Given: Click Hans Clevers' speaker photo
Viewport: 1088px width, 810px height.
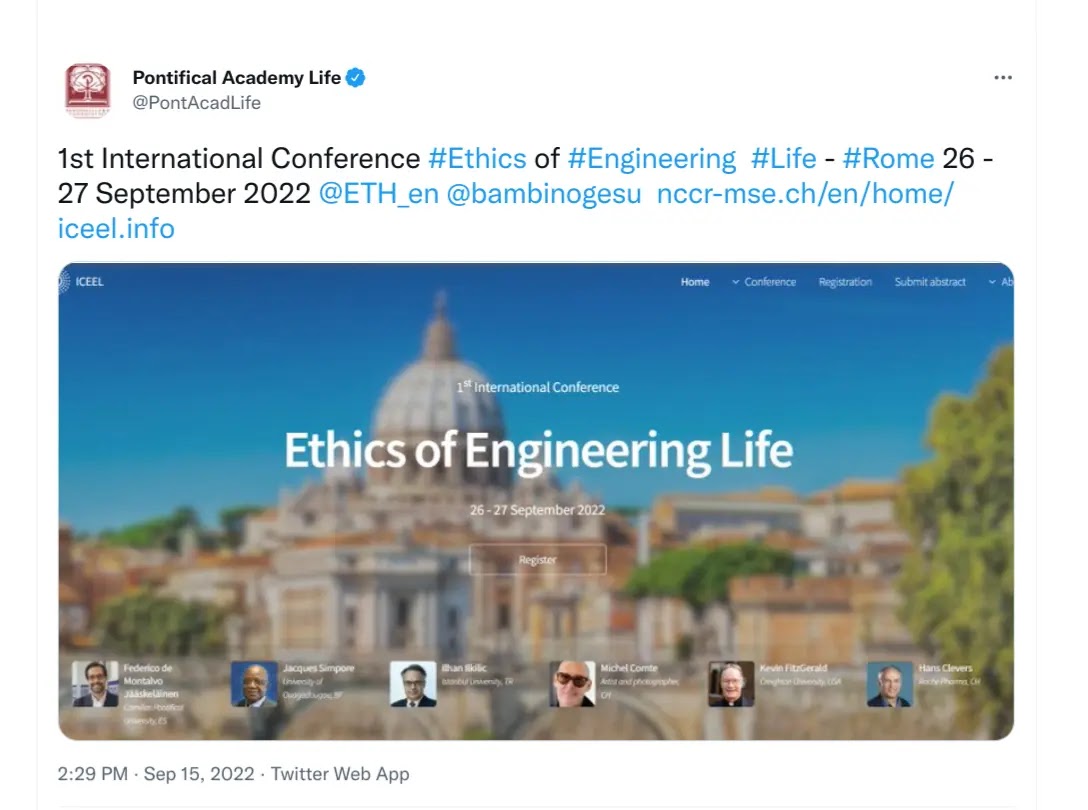Looking at the screenshot, I should pyautogui.click(x=889, y=684).
